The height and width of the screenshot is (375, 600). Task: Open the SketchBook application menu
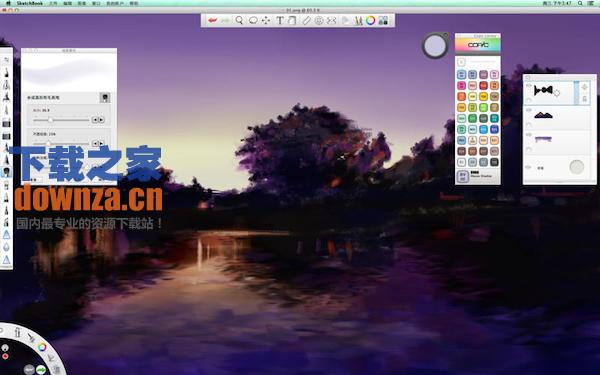[29, 3]
